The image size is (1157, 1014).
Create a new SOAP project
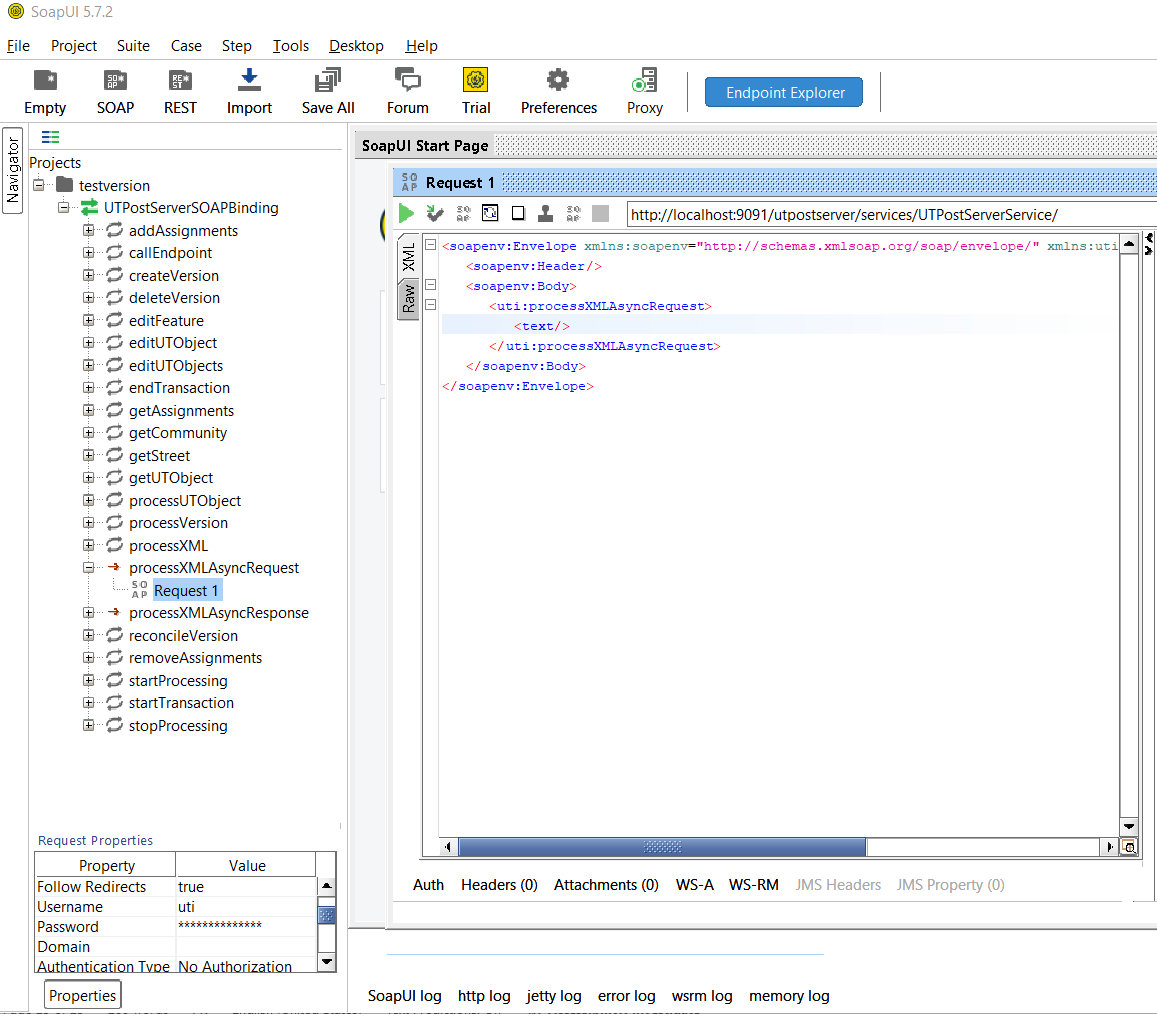115,92
